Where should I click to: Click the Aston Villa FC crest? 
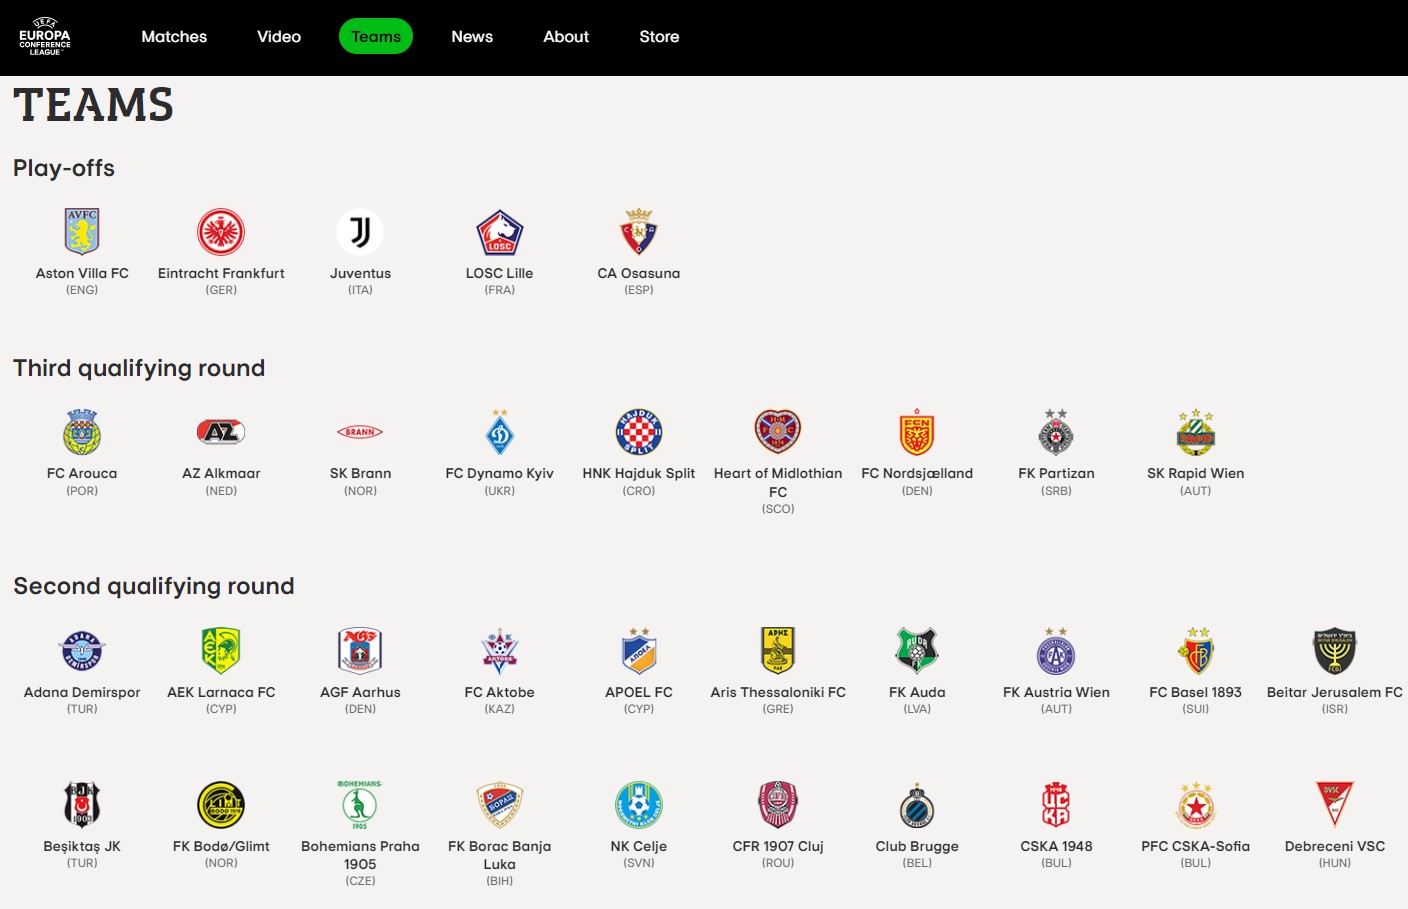[x=82, y=232]
